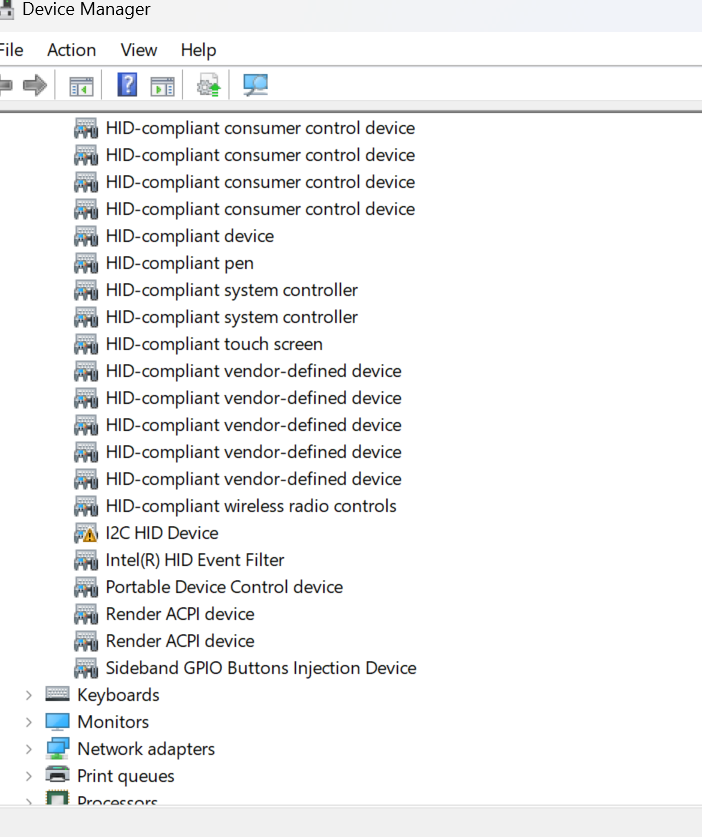
Task: Click the Device Manager window title icon
Action: point(9,10)
